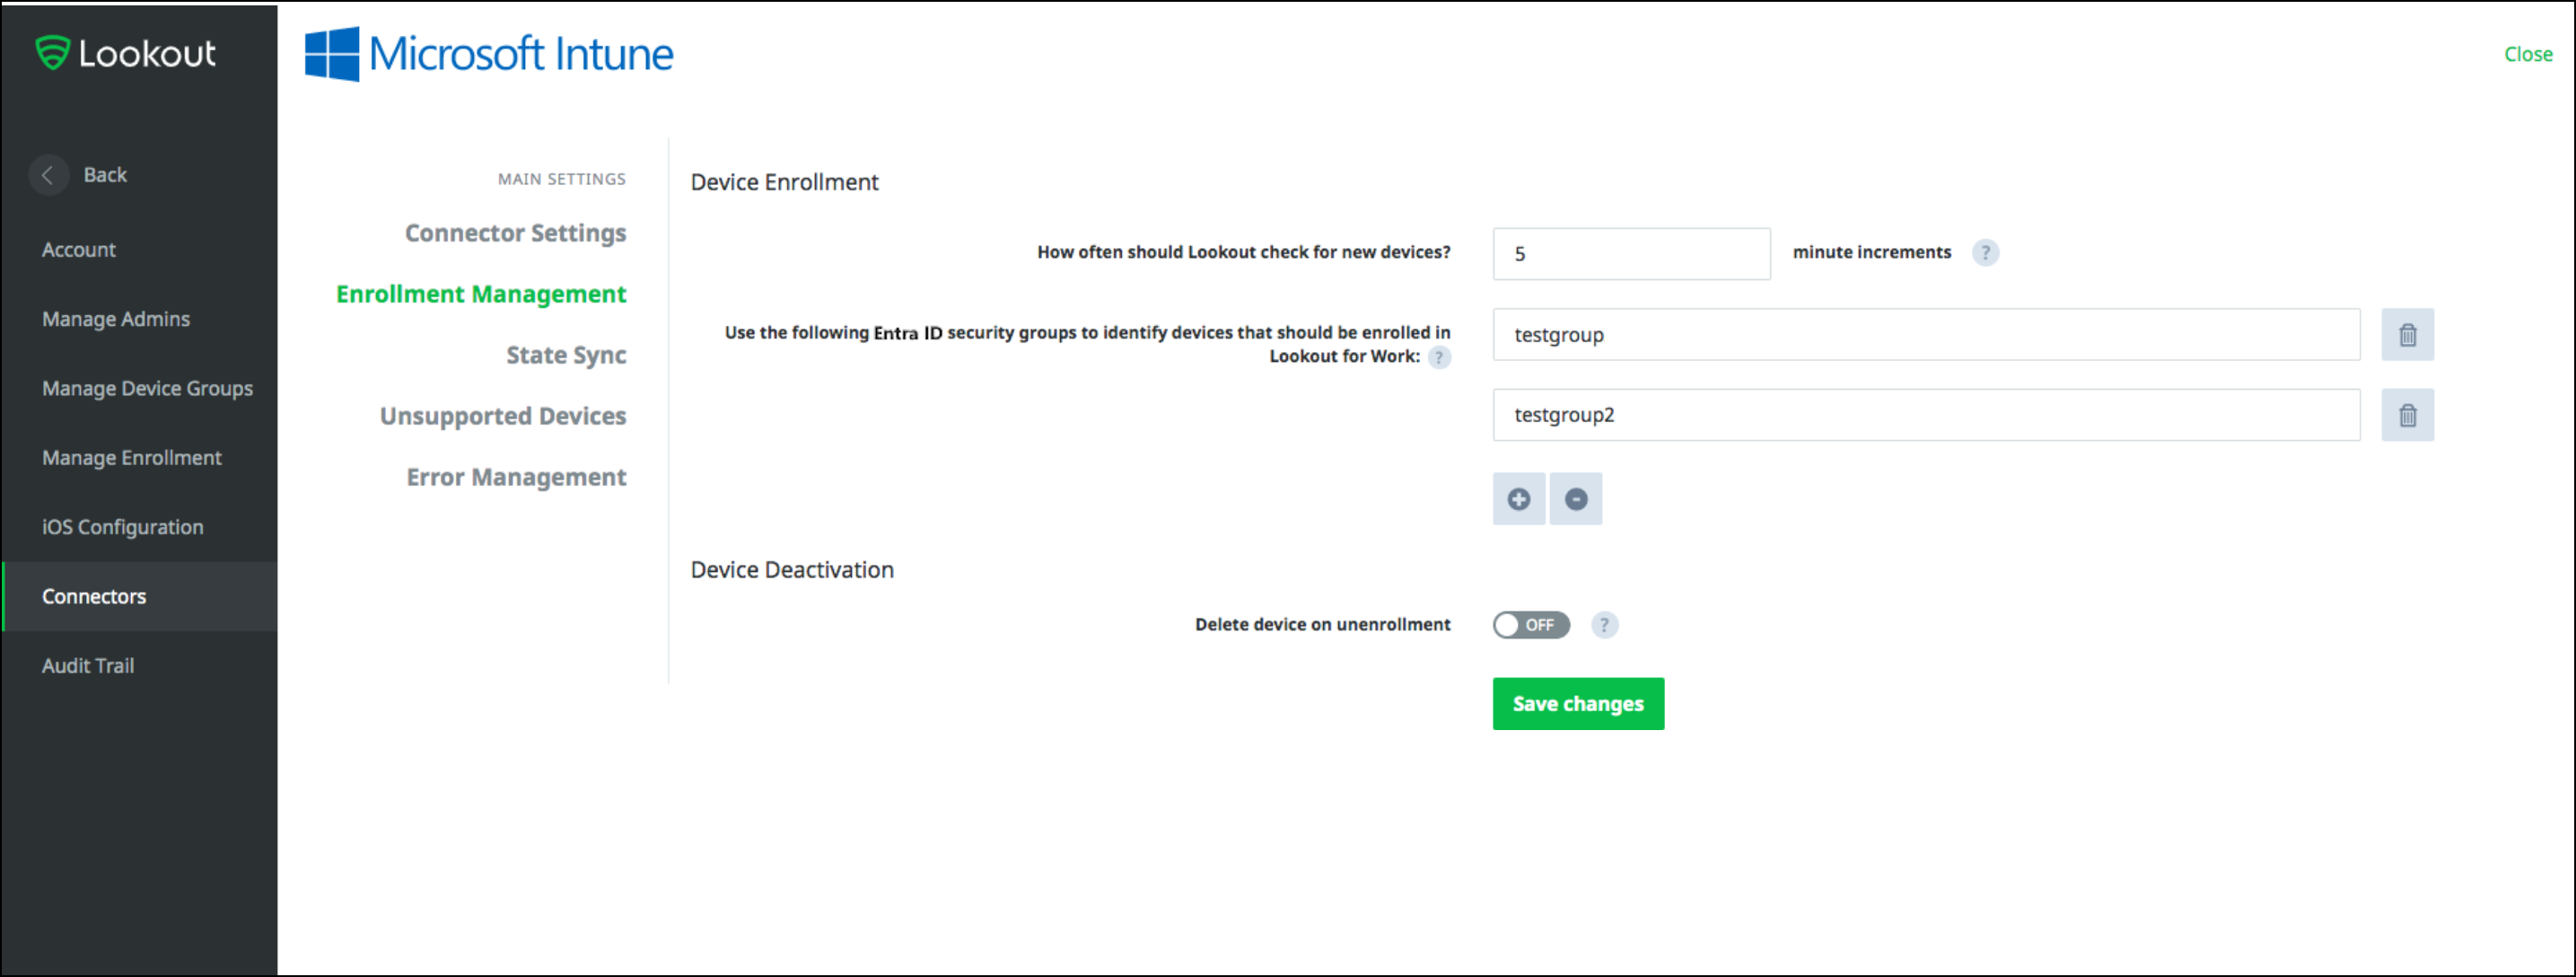Click Save changes button
The width and height of the screenshot is (2576, 977).
click(1577, 702)
